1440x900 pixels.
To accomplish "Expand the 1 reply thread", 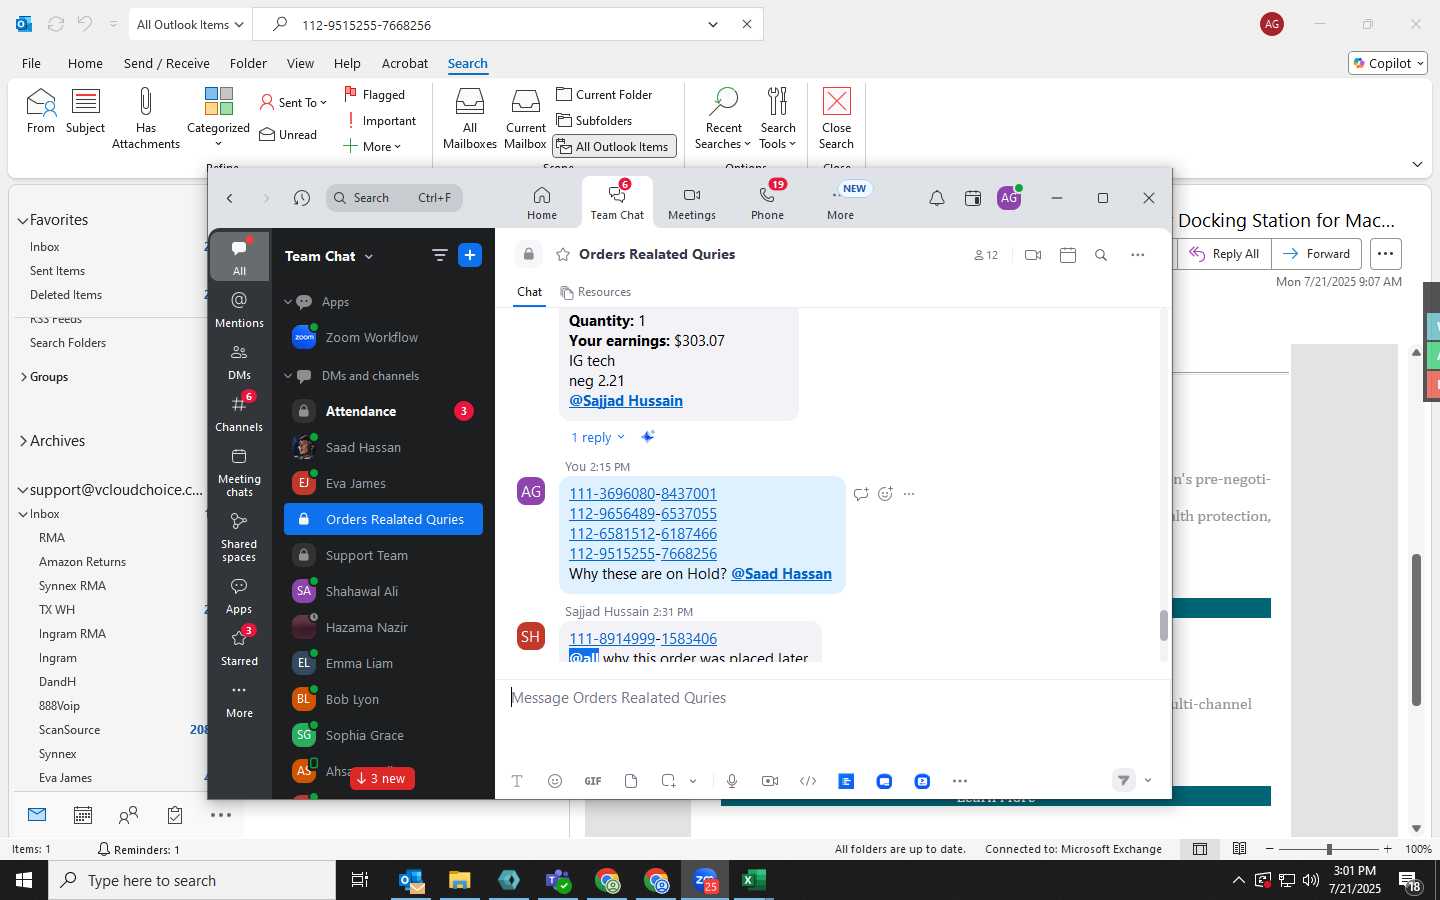I will (597, 438).
